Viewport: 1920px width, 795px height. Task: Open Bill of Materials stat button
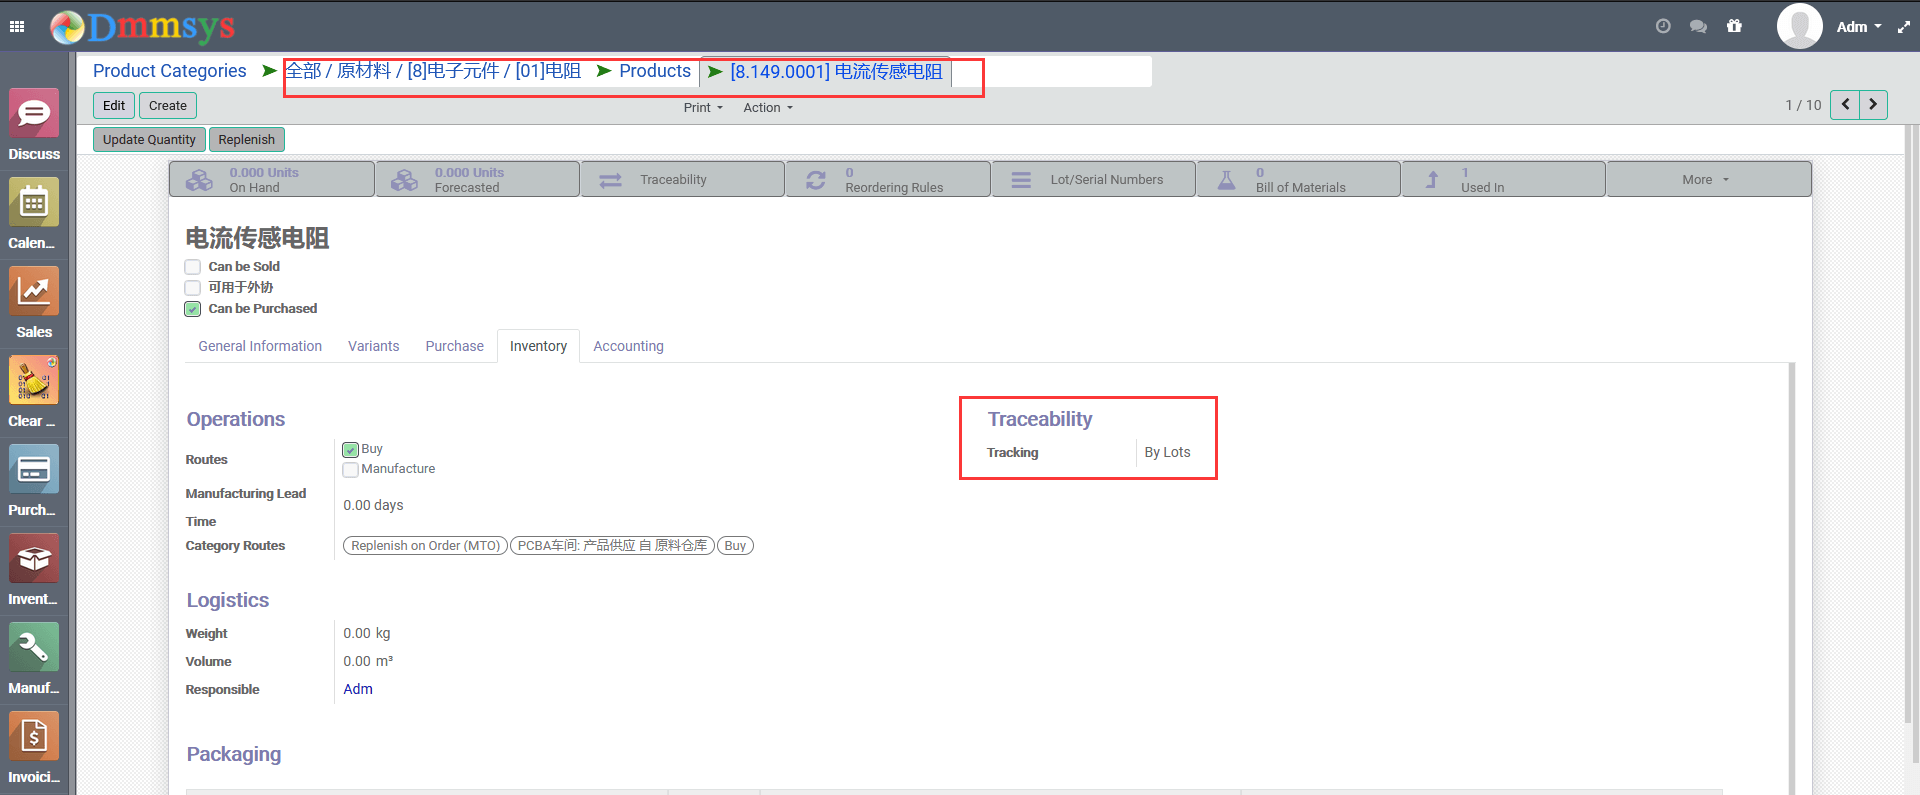pos(1299,179)
